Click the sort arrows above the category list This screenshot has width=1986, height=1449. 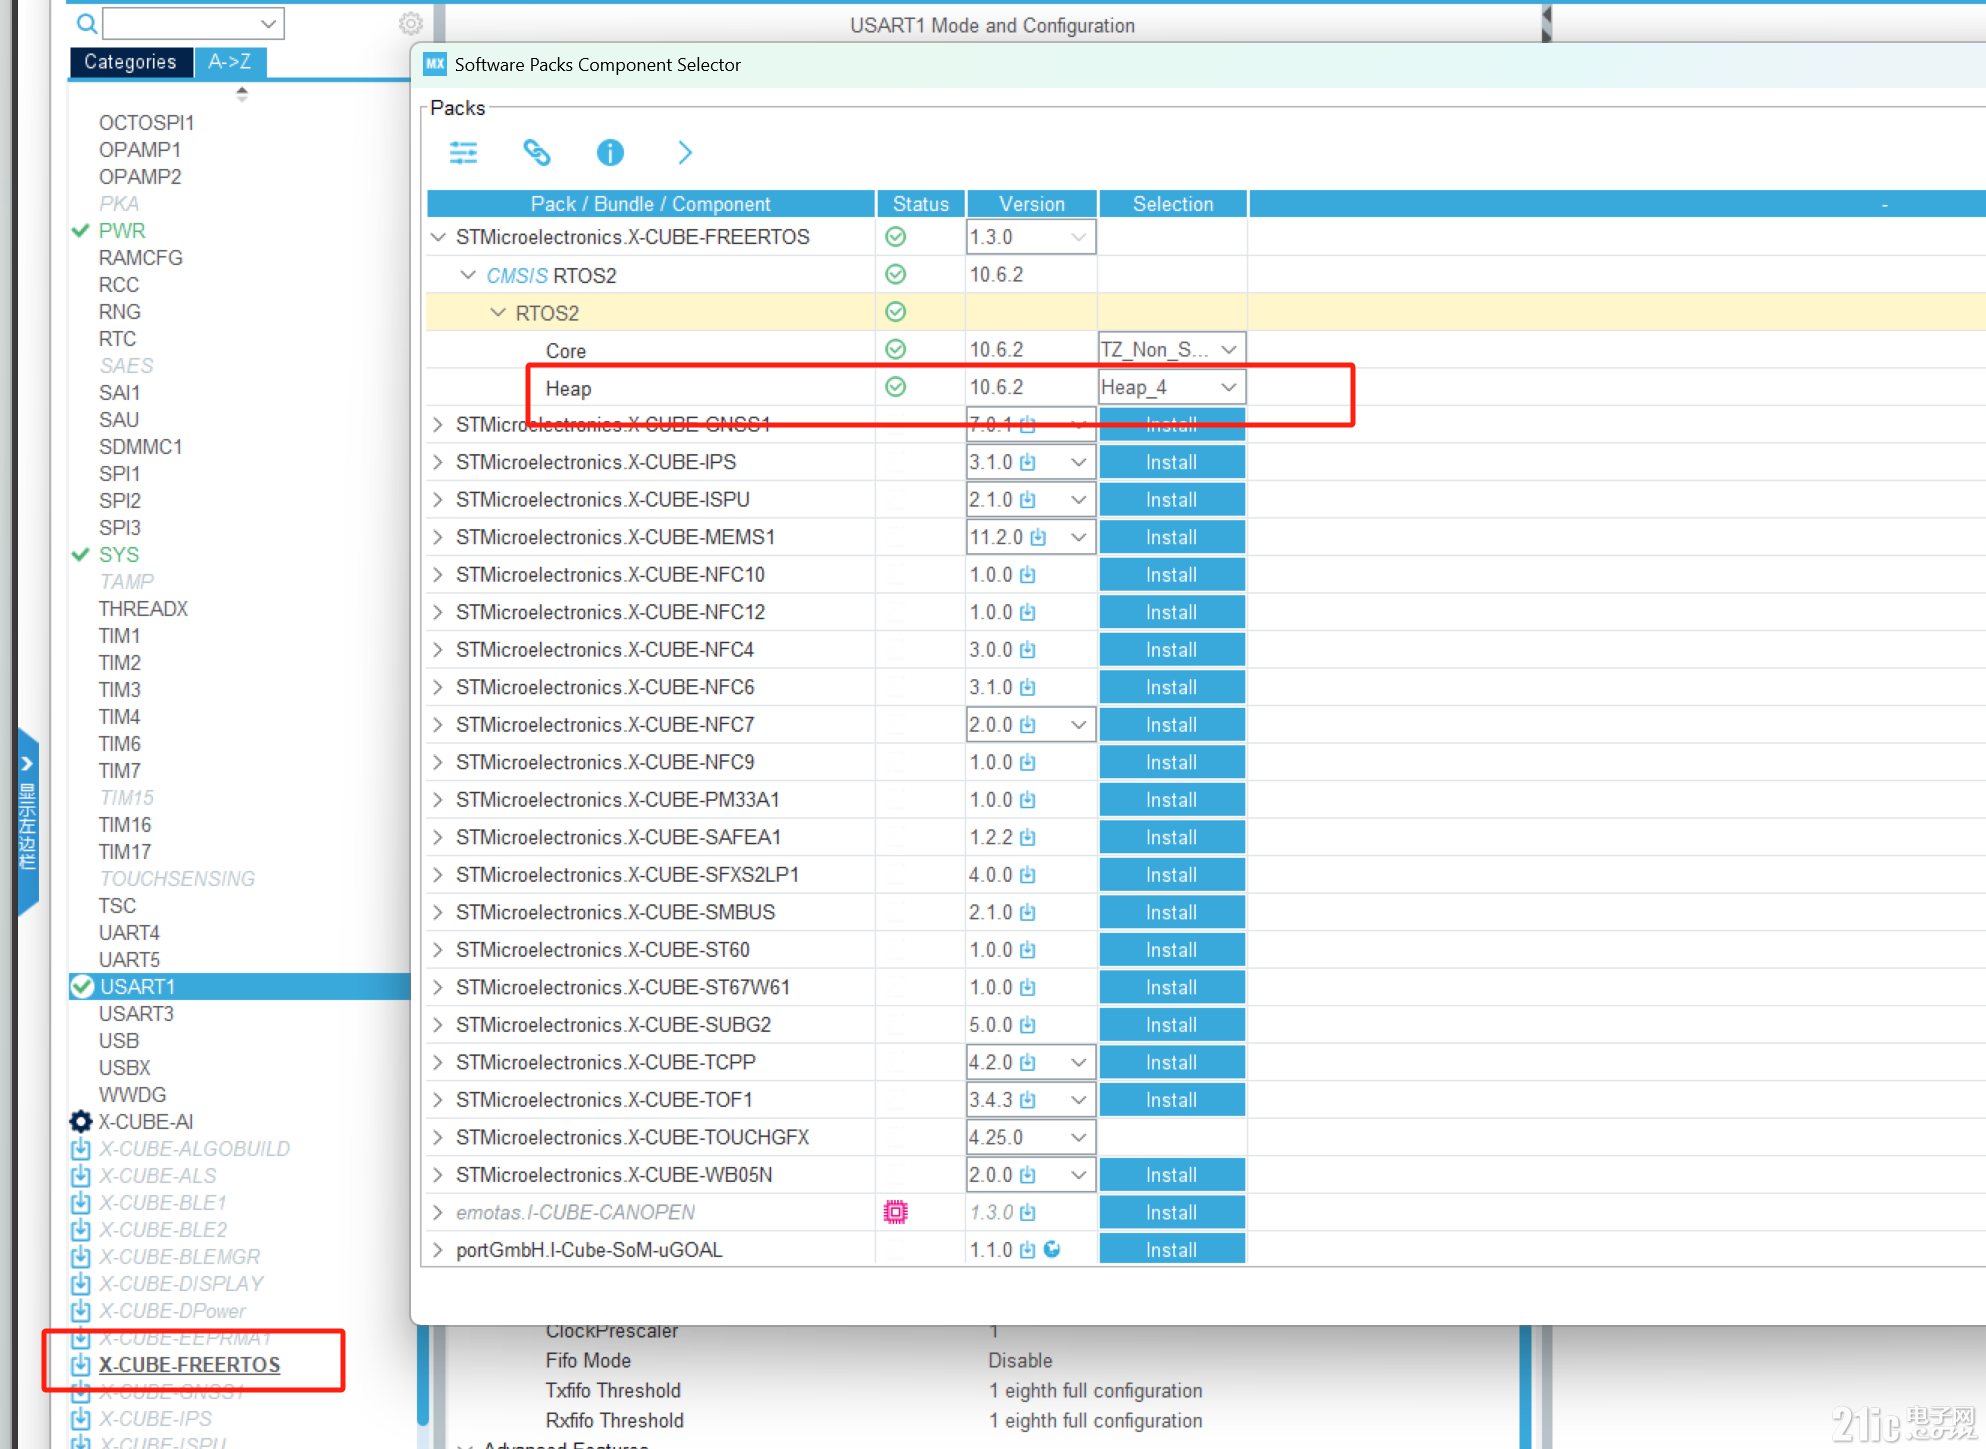(242, 94)
